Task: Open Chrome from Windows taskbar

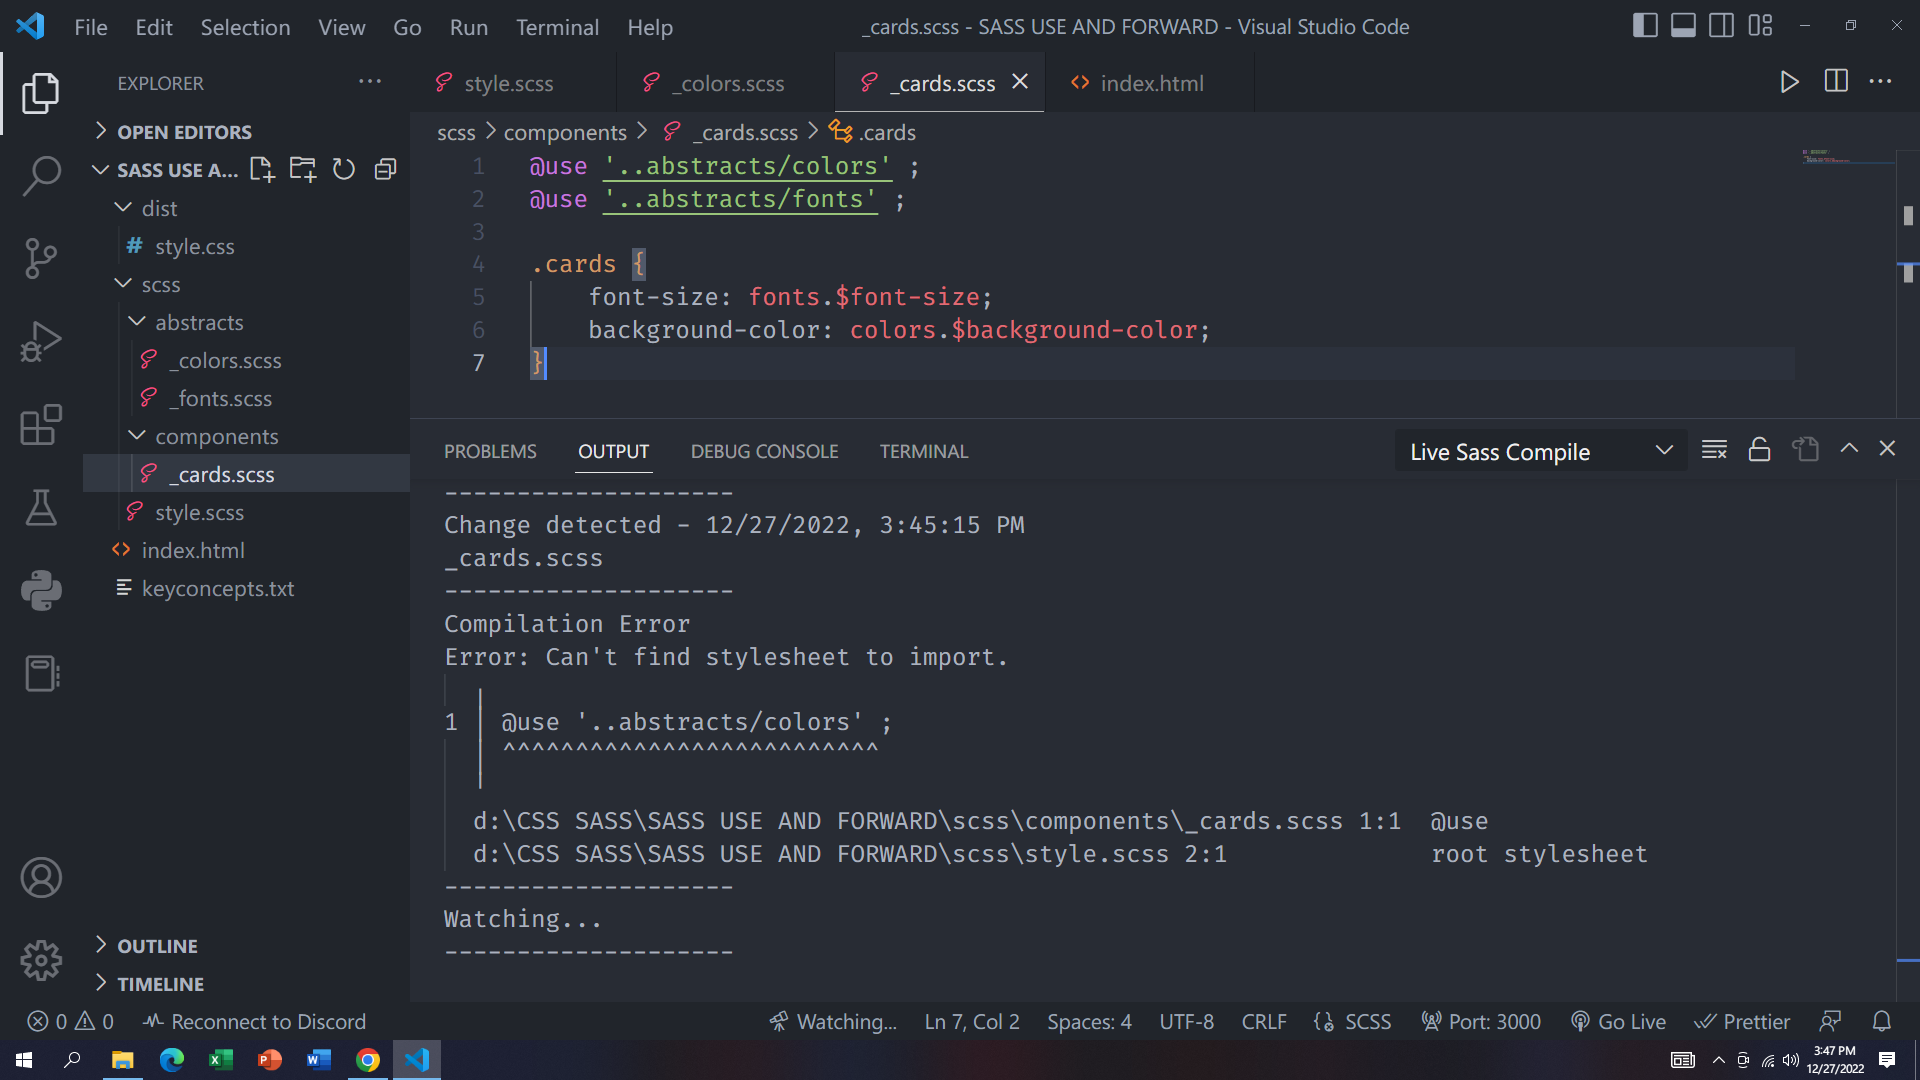Action: [368, 1060]
